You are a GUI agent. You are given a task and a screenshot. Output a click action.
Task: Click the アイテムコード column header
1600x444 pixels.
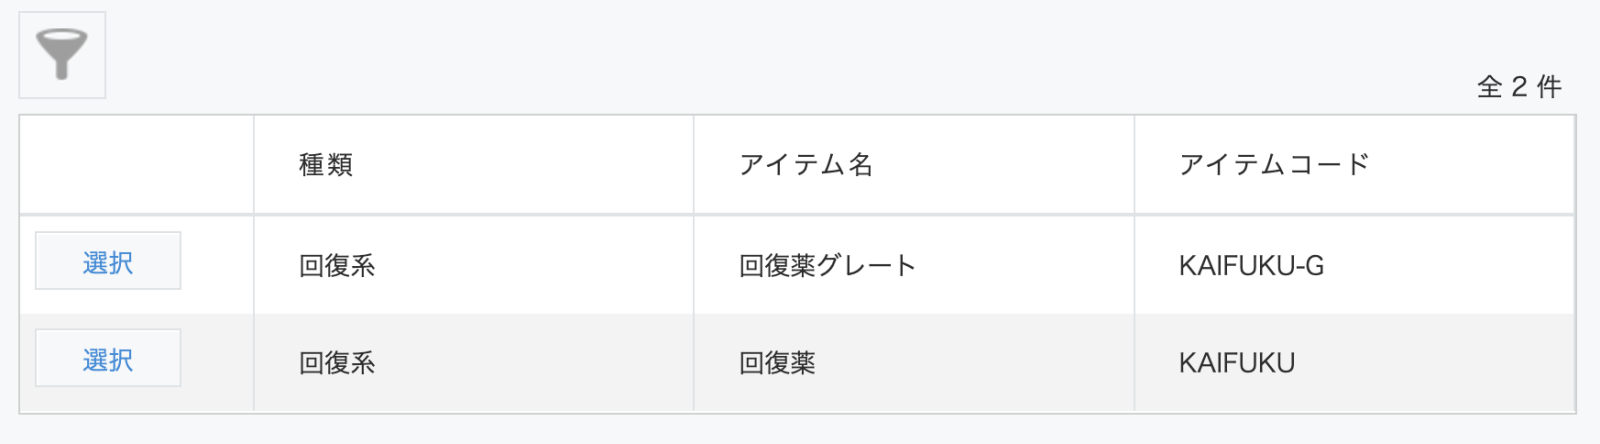tap(1274, 164)
